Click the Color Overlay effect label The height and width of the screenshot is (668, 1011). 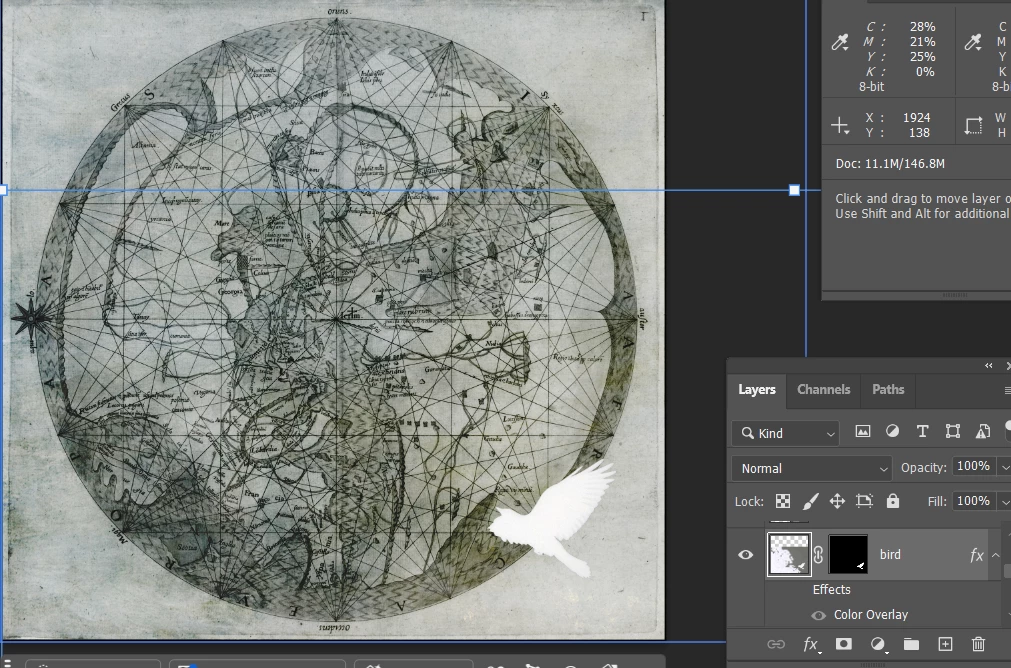tap(870, 614)
